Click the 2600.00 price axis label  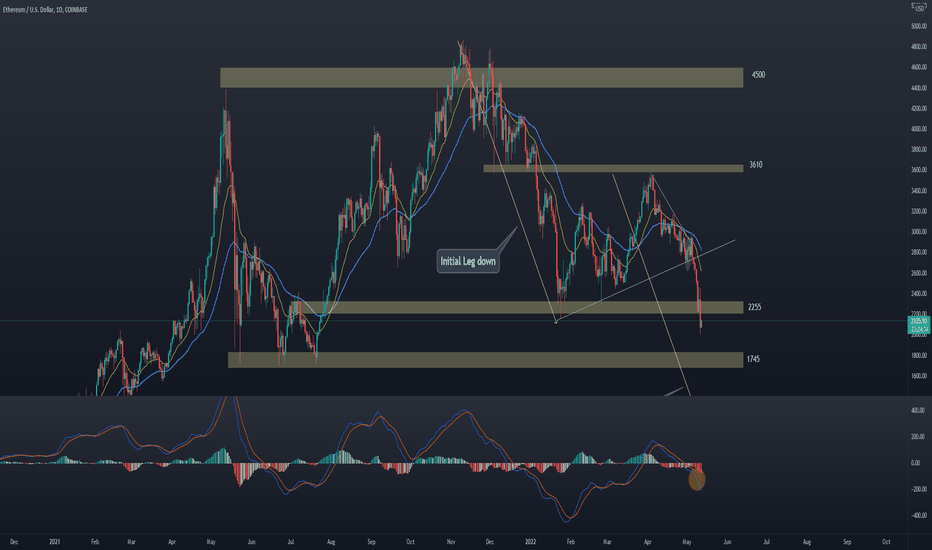918,274
